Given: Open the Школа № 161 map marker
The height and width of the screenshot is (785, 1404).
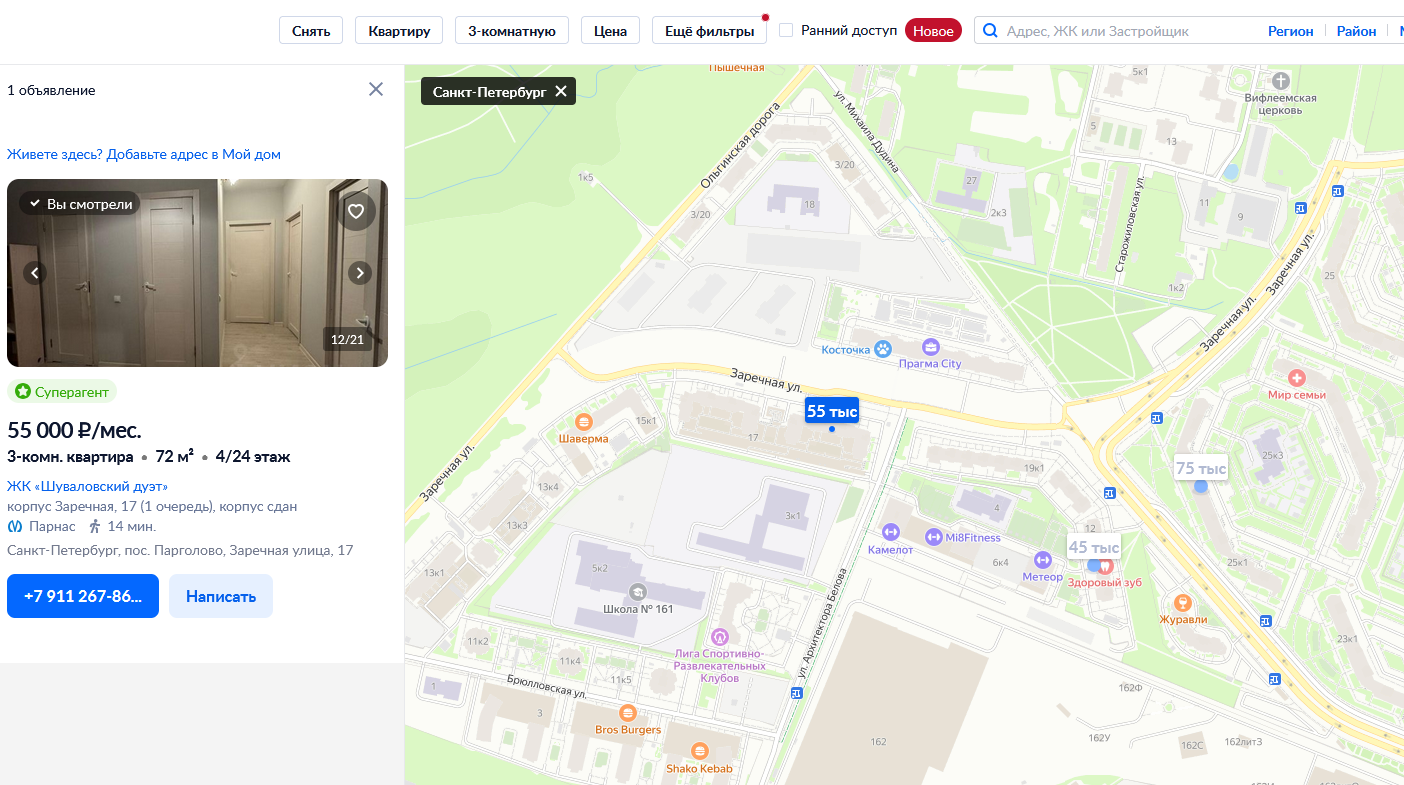Looking at the screenshot, I should point(638,592).
